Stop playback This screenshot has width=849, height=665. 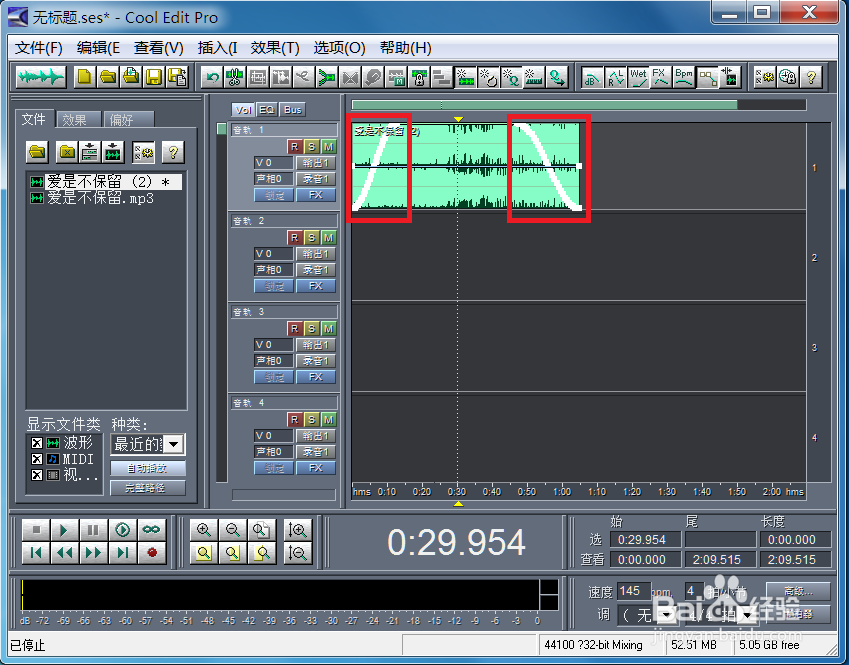(x=36, y=530)
